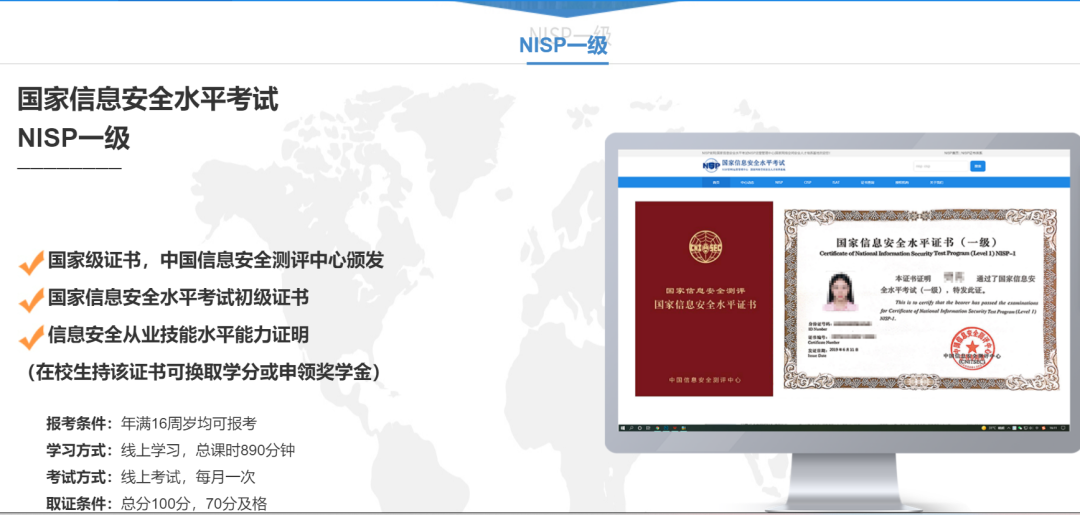1080x515 pixels.
Task: Select the NISP一级 tab heading
Action: 563,45
